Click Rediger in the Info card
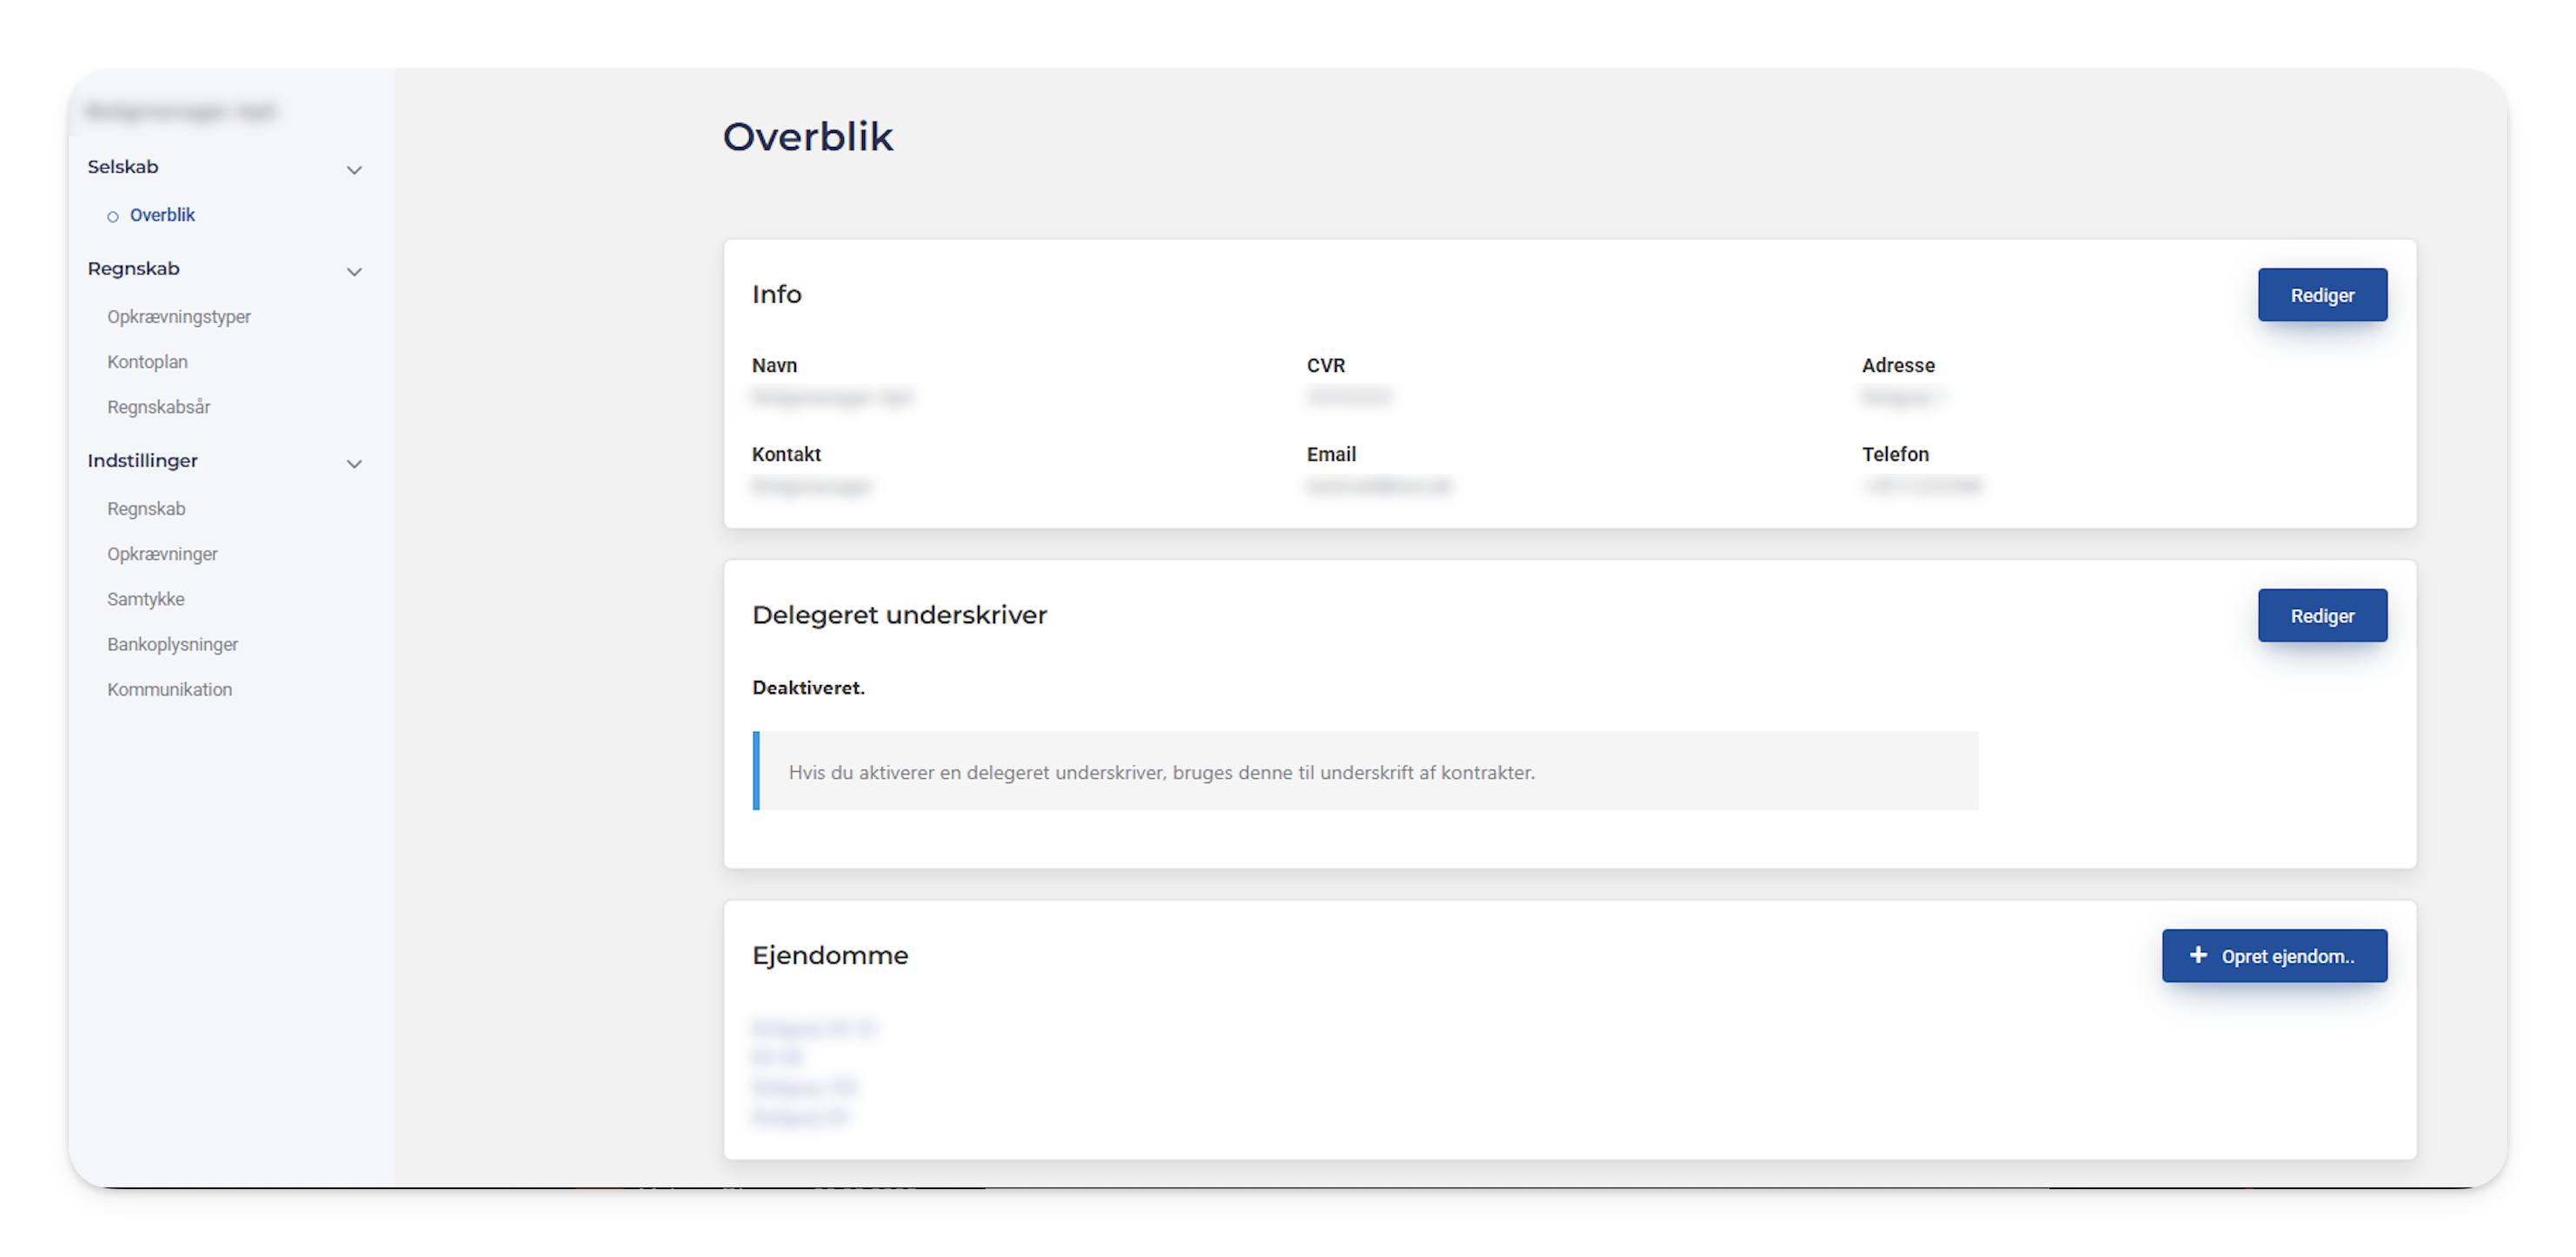2576x1257 pixels. [2322, 295]
